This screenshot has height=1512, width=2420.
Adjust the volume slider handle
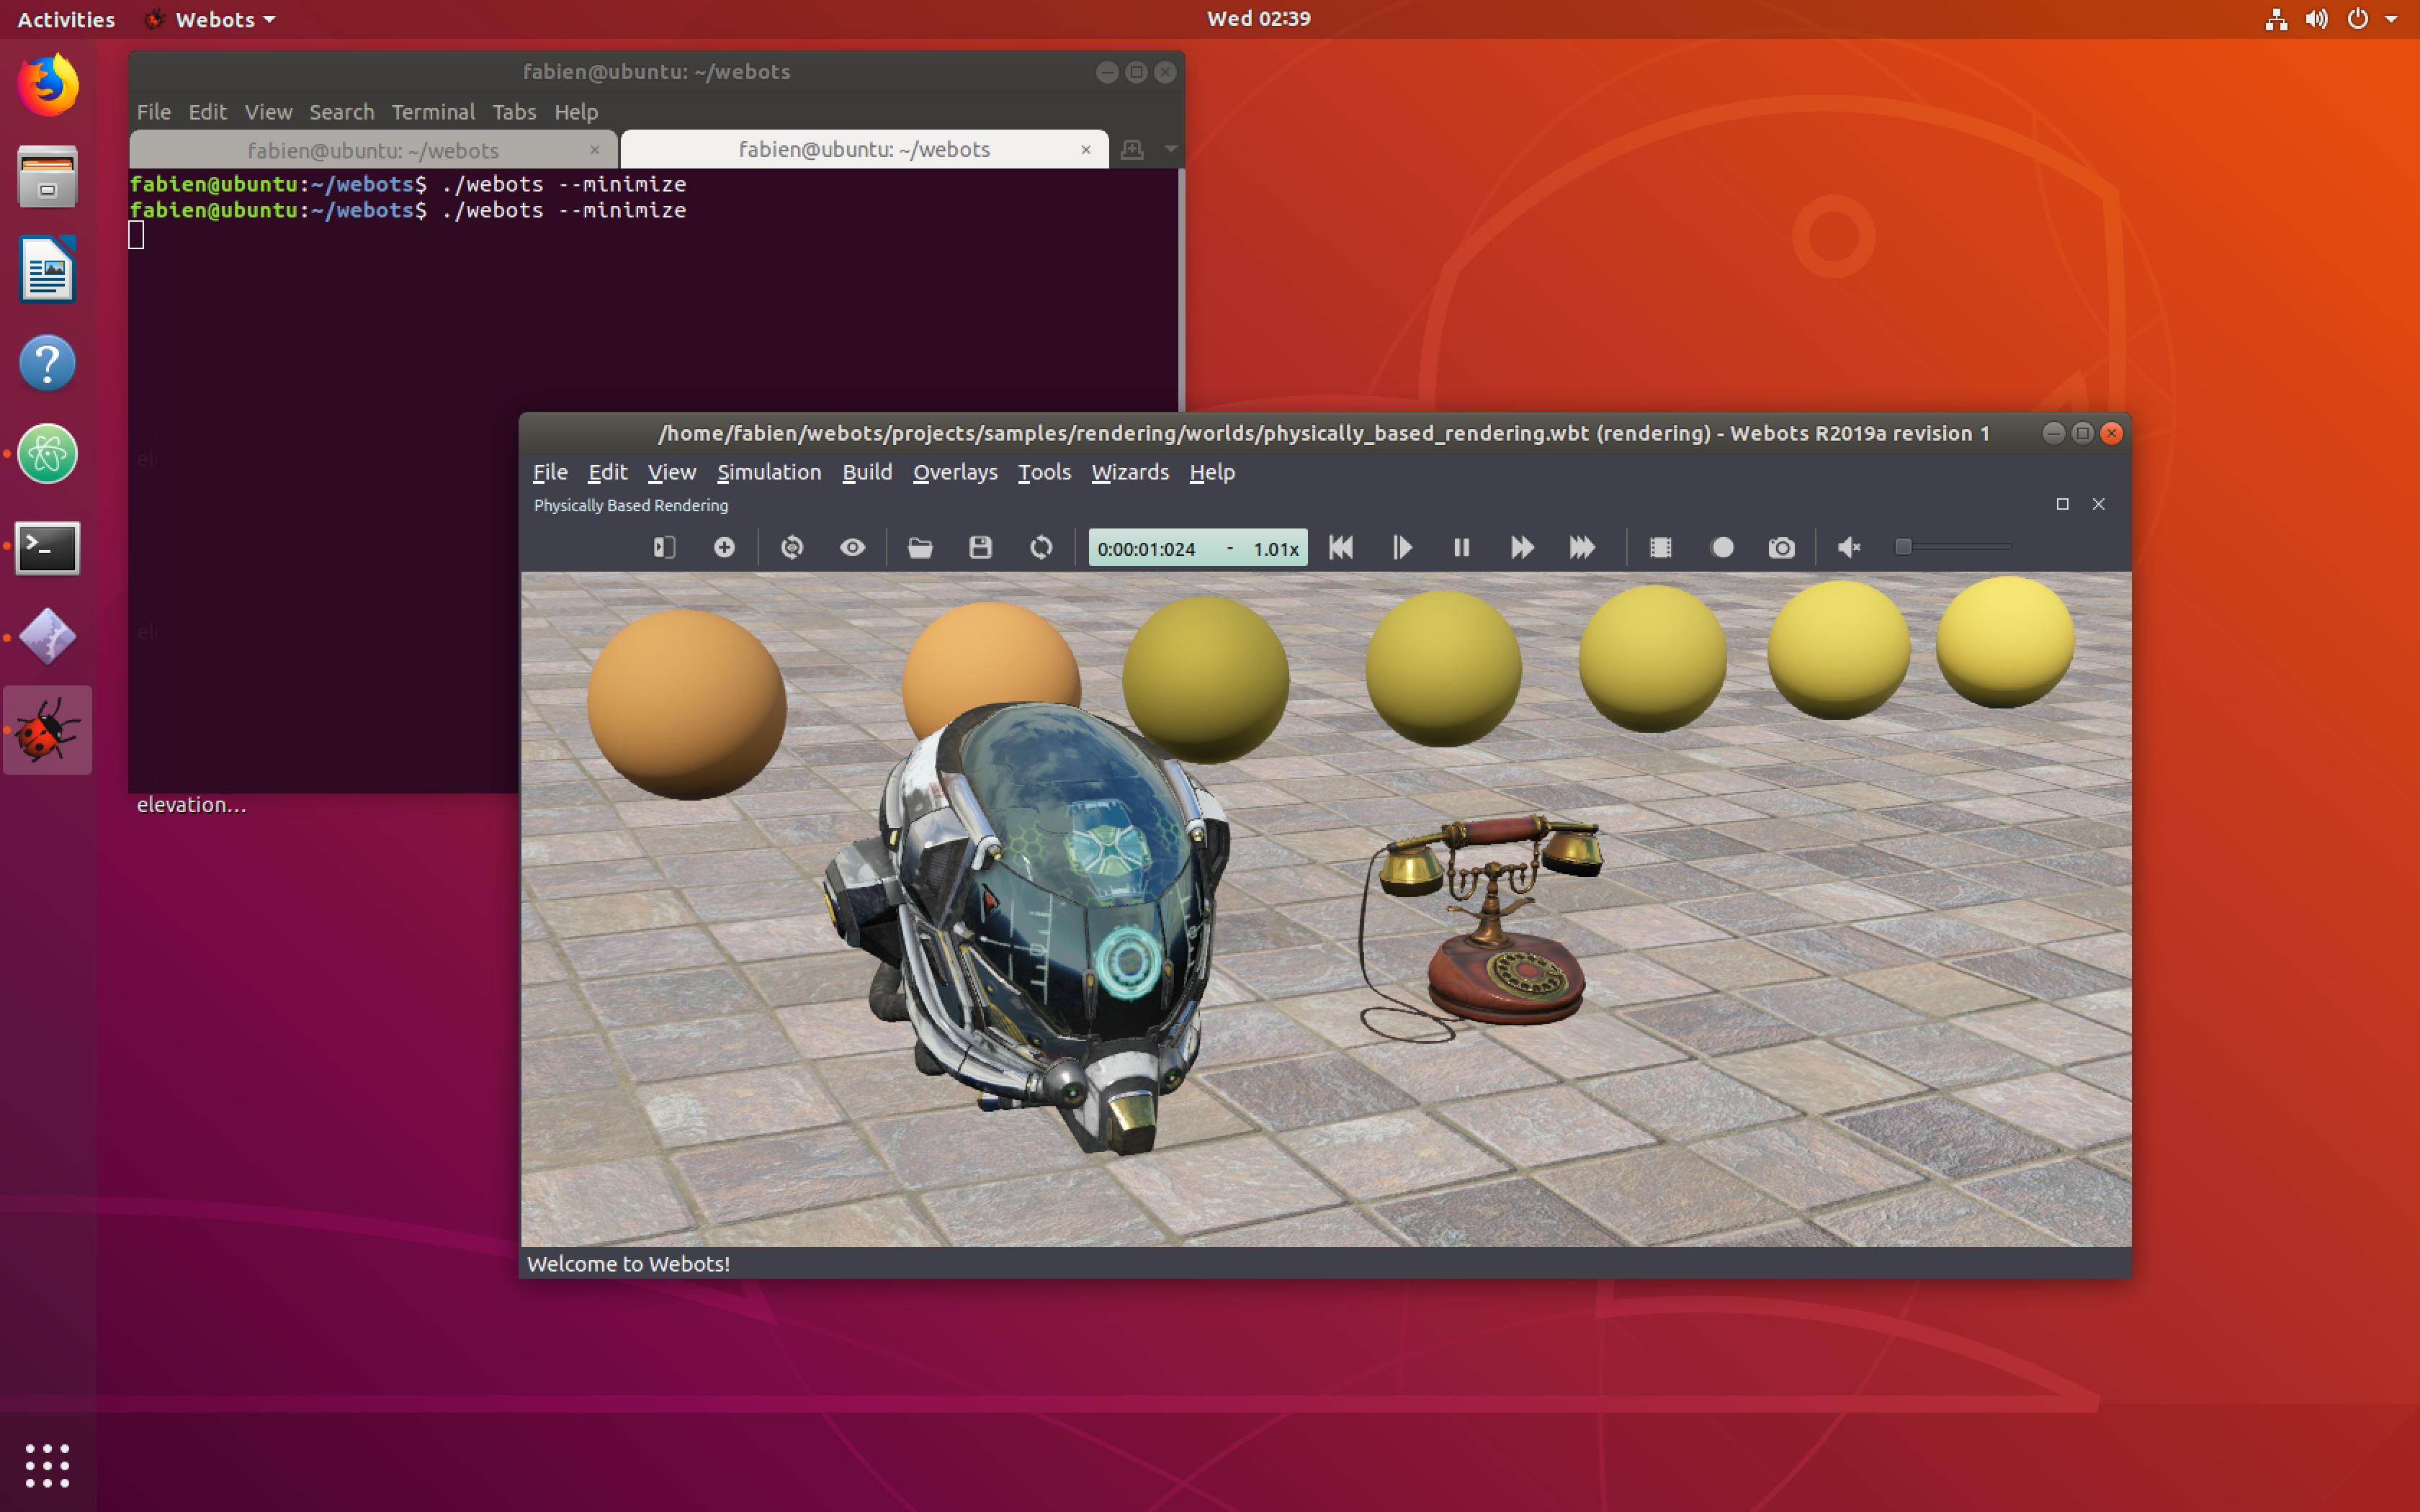pyautogui.click(x=1903, y=546)
